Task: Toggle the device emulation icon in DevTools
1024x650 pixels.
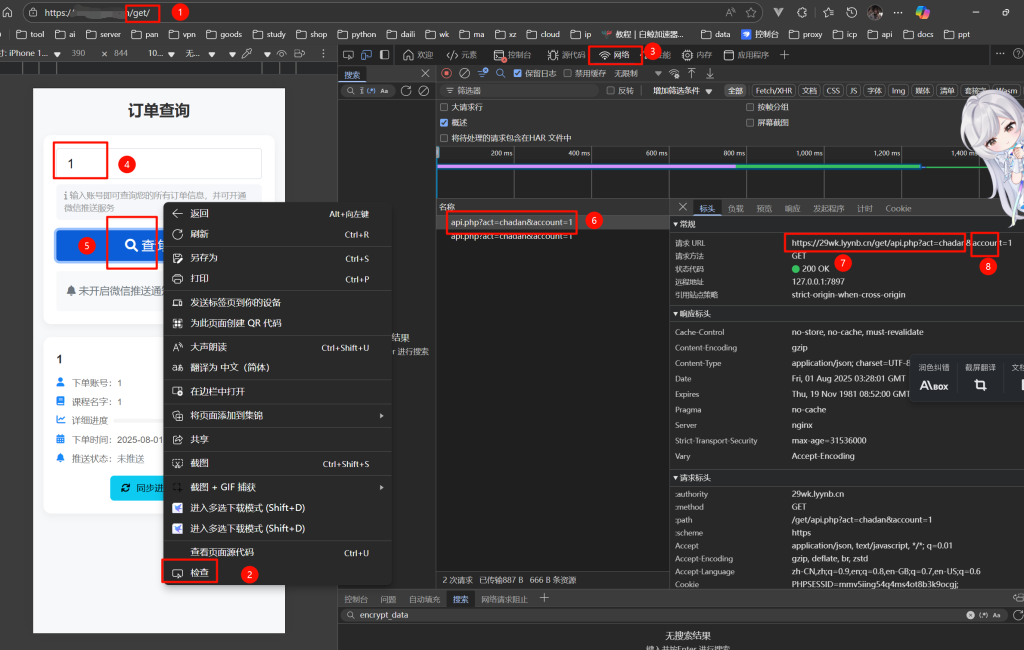Action: click(x=367, y=55)
